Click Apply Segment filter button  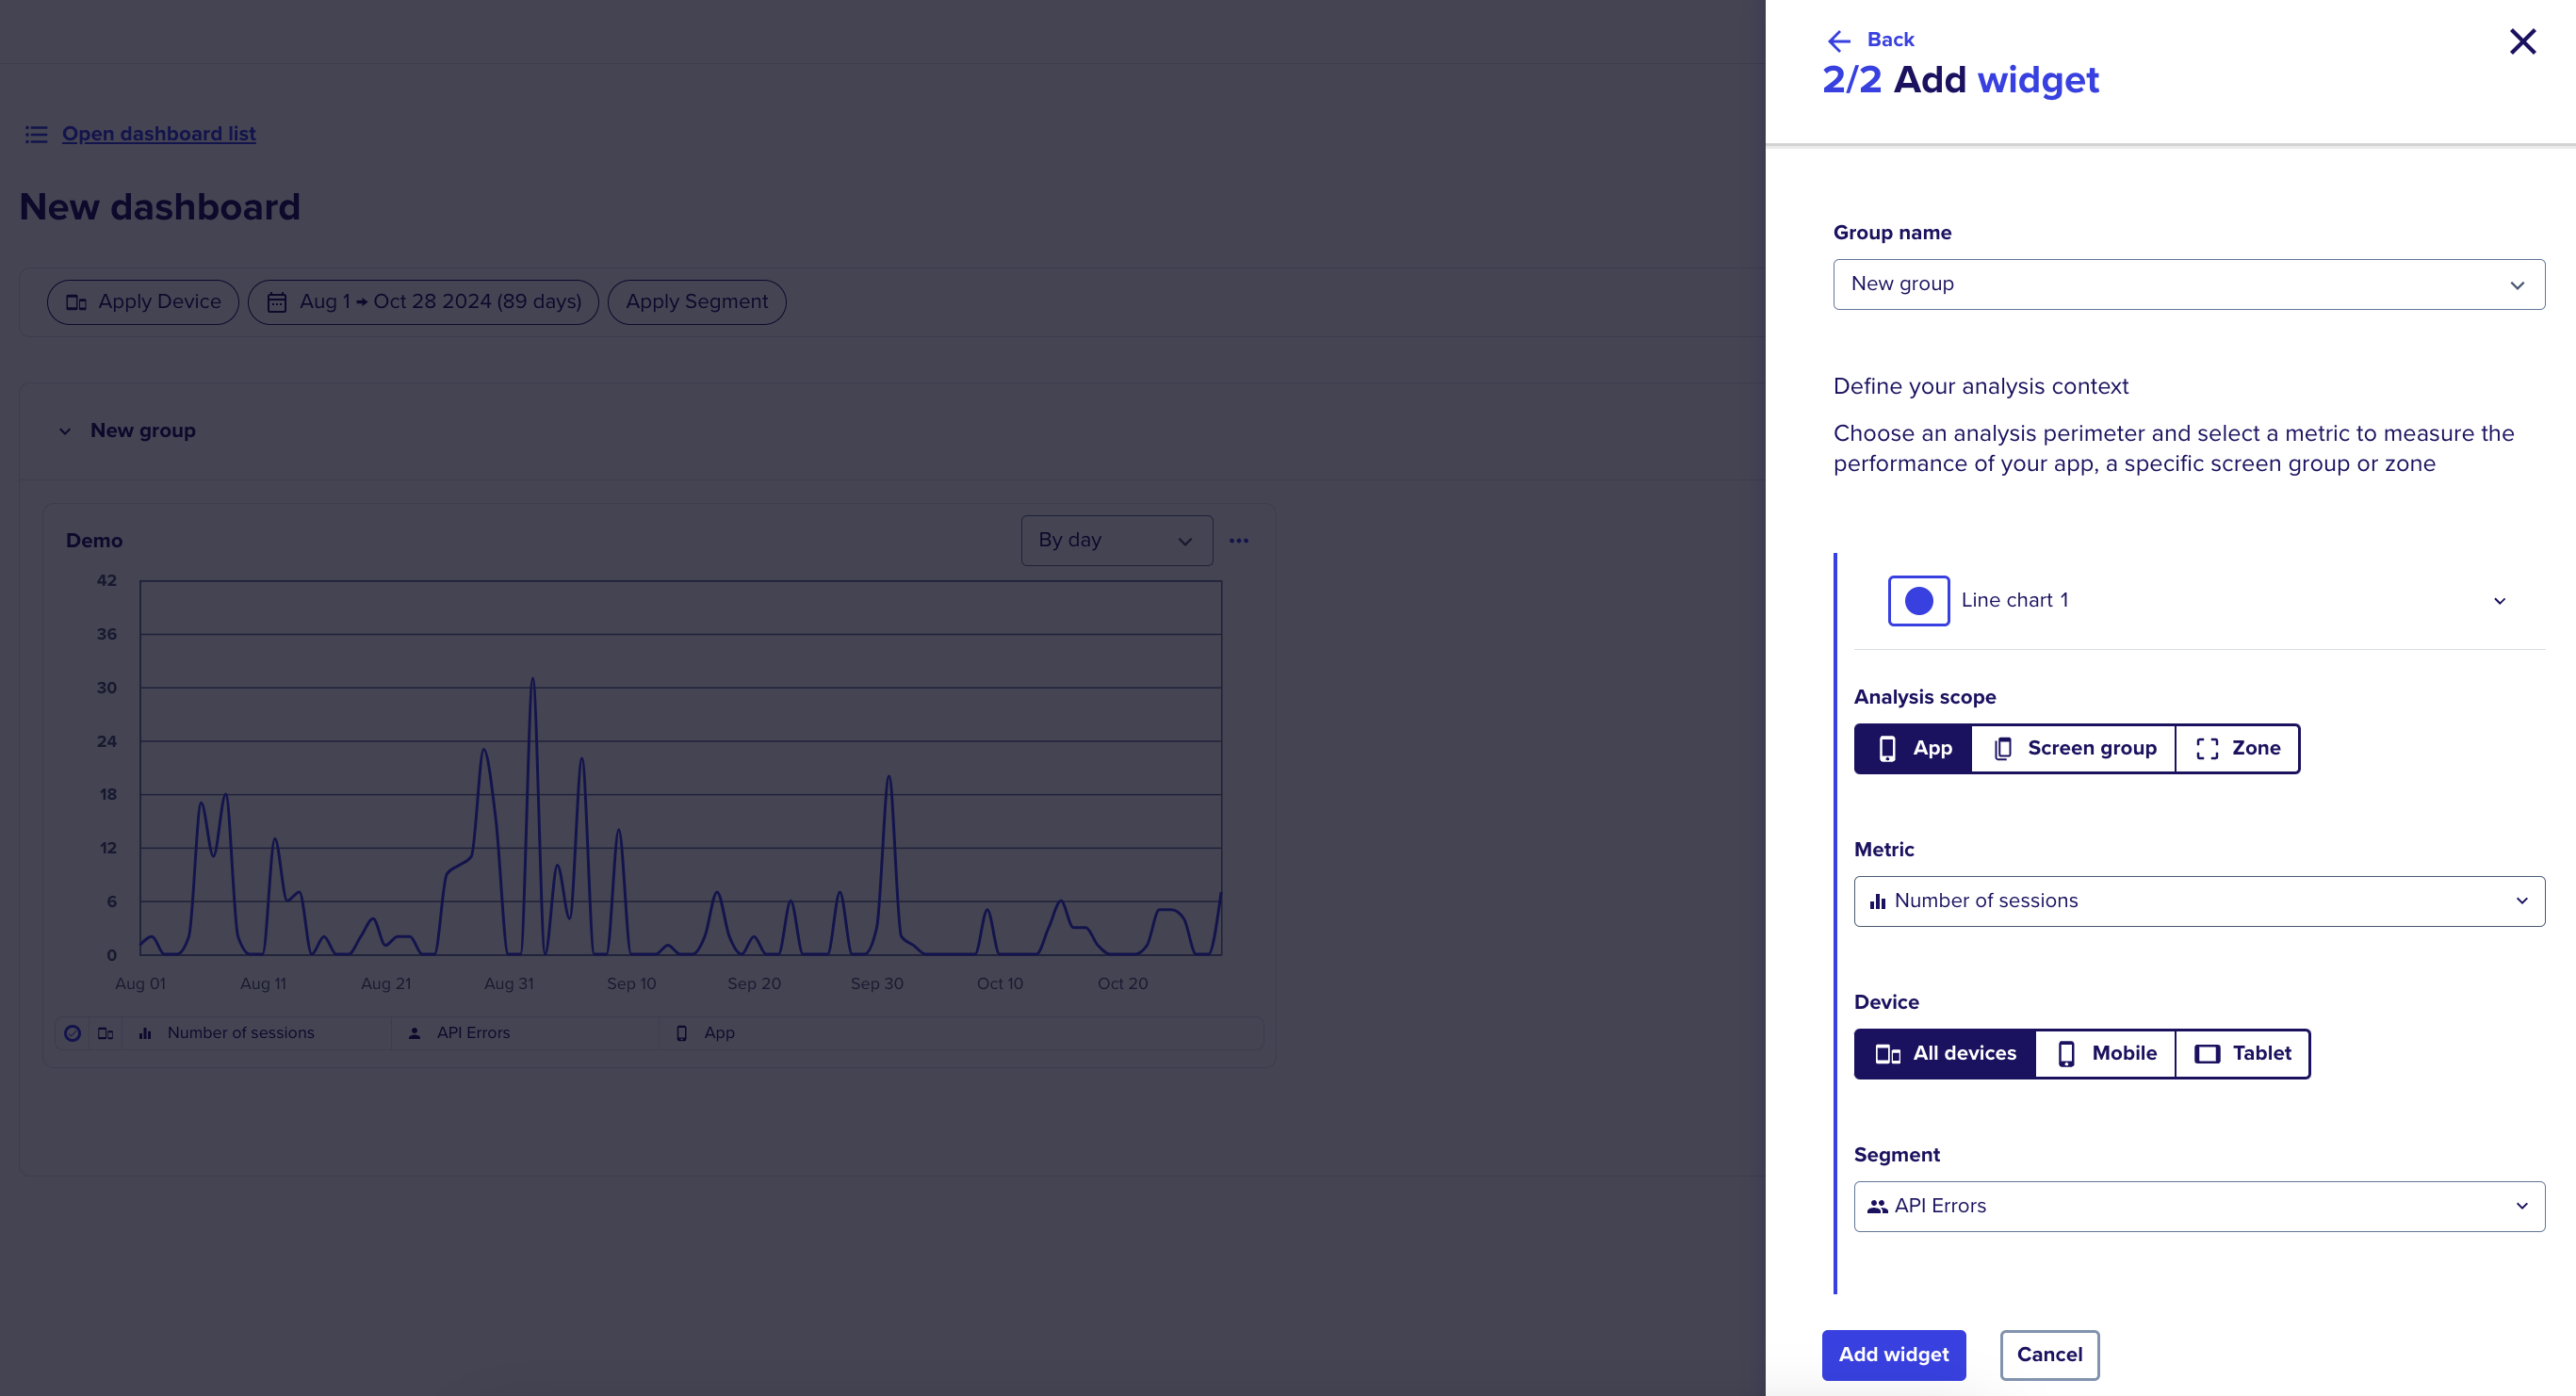click(696, 302)
